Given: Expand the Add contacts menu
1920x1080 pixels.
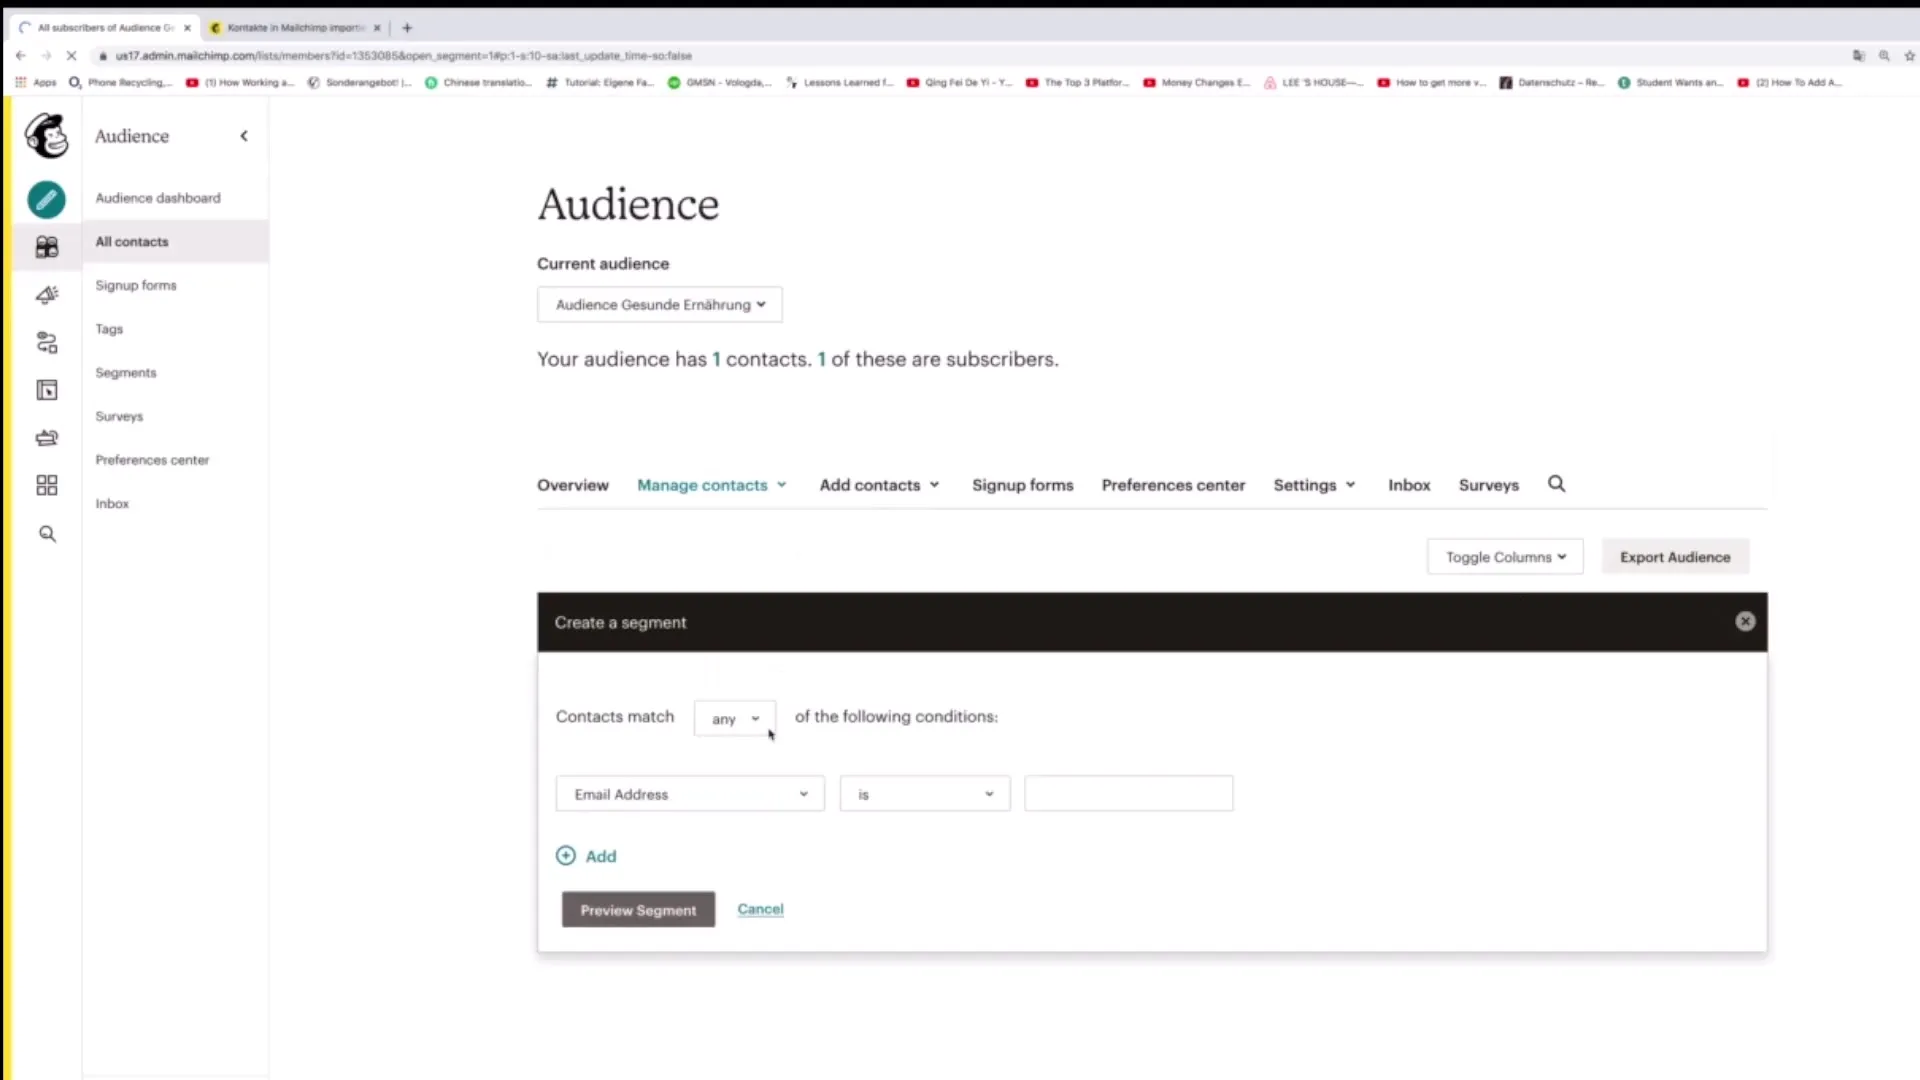Looking at the screenshot, I should pos(880,485).
